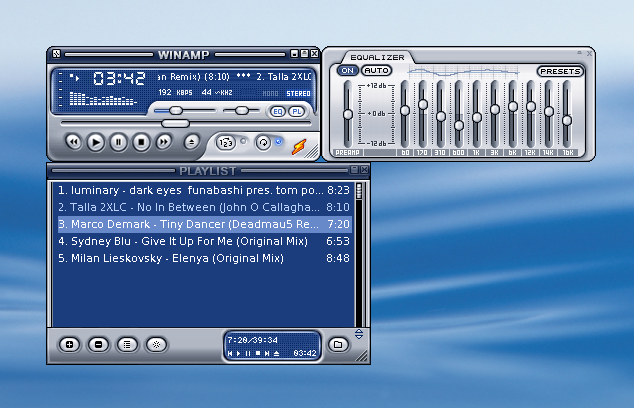
Task: Select track 3 Marco Demark - Tiny Dancer
Action: (x=204, y=224)
